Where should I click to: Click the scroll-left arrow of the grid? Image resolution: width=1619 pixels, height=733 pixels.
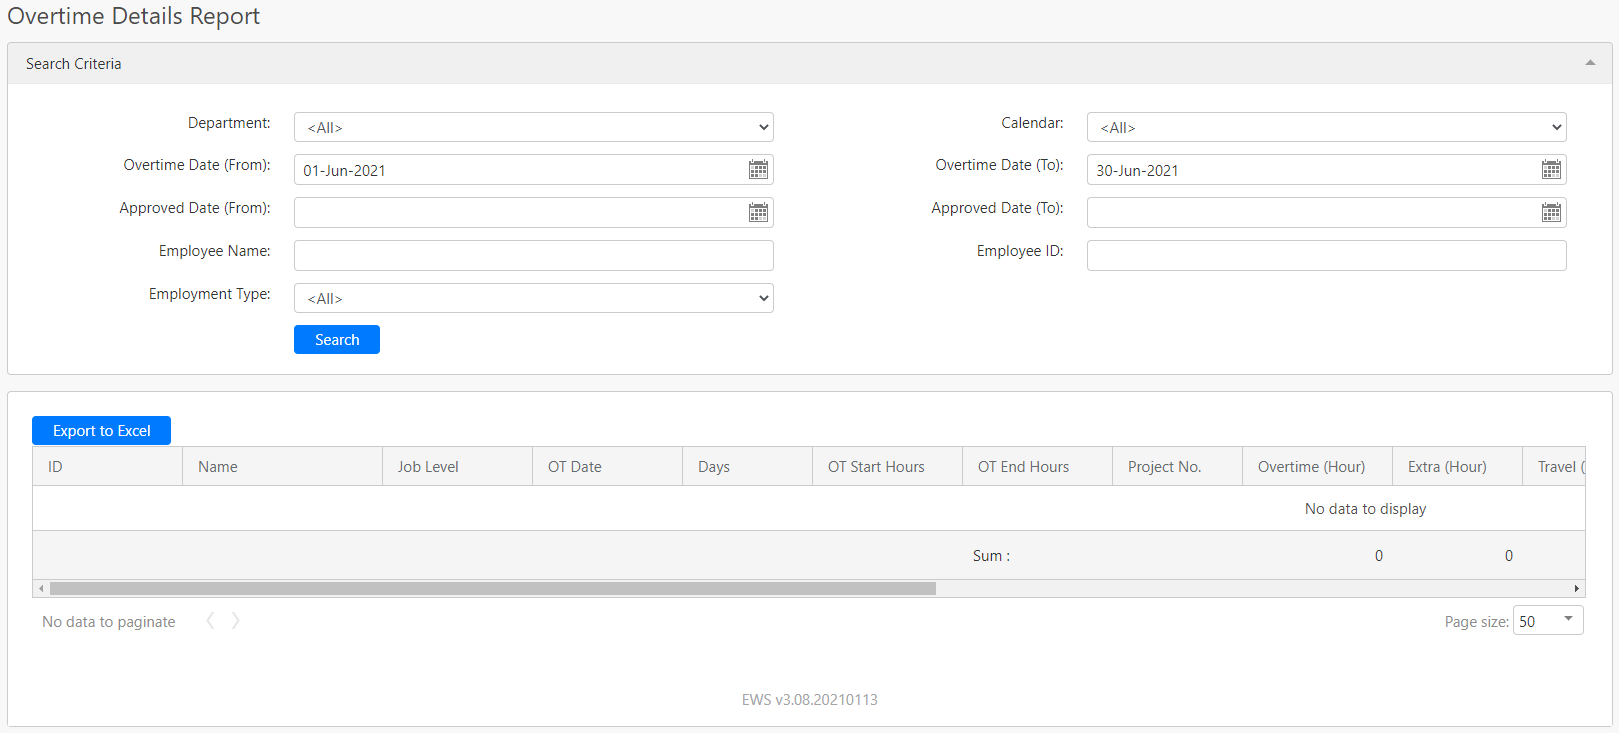[x=40, y=589]
